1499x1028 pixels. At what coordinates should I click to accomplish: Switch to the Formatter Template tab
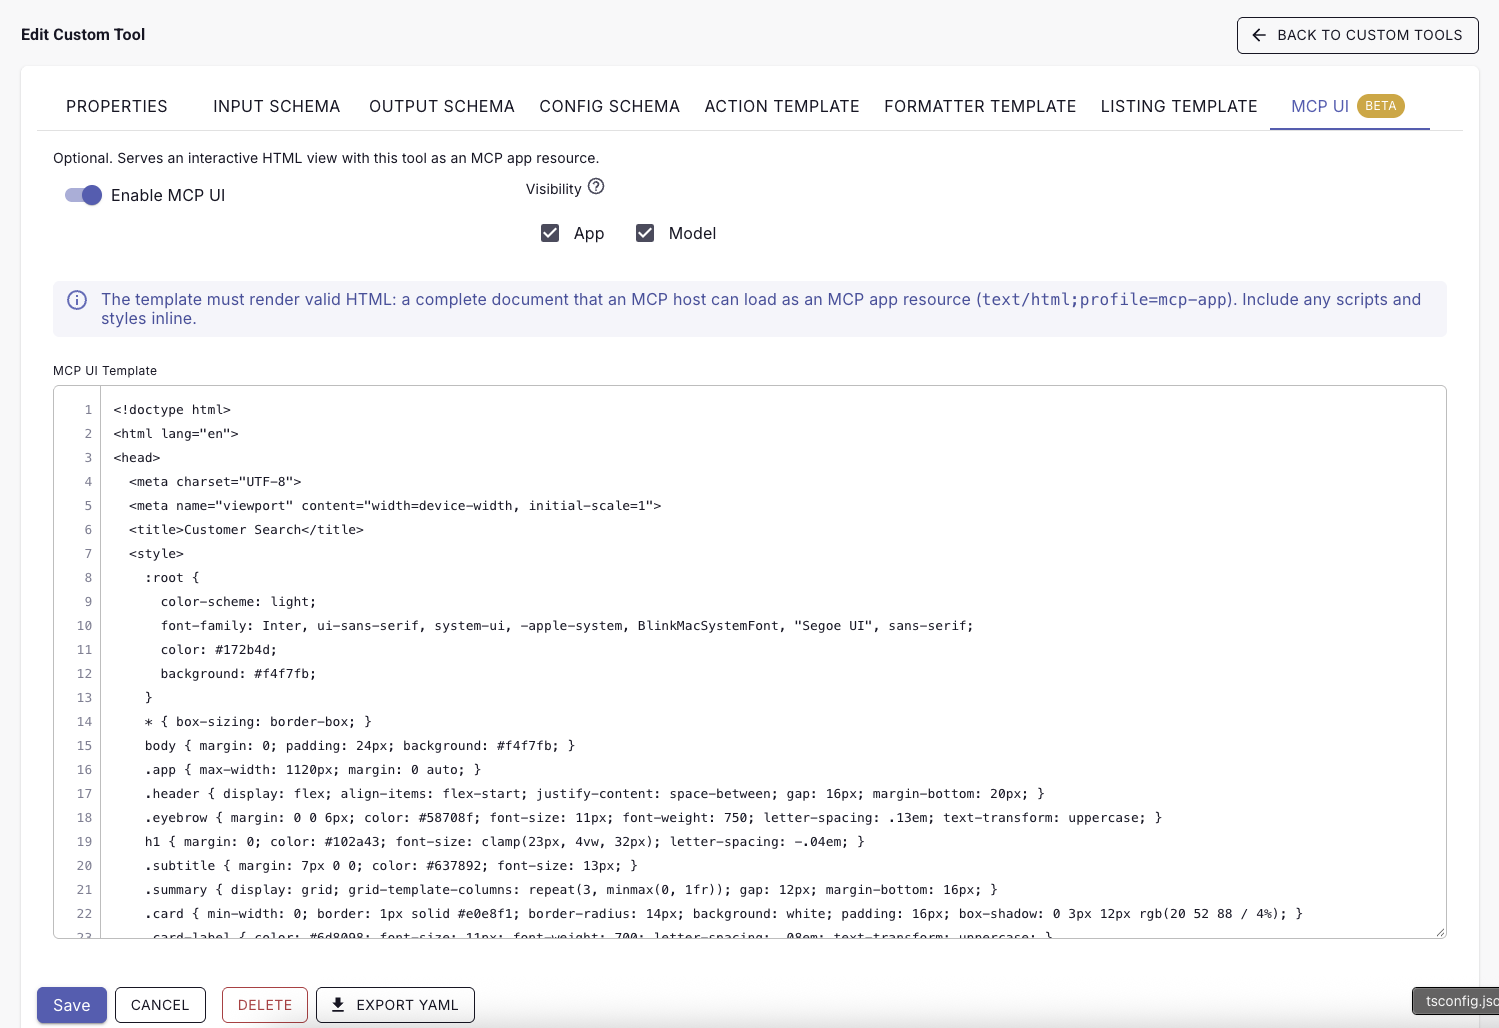coord(980,106)
